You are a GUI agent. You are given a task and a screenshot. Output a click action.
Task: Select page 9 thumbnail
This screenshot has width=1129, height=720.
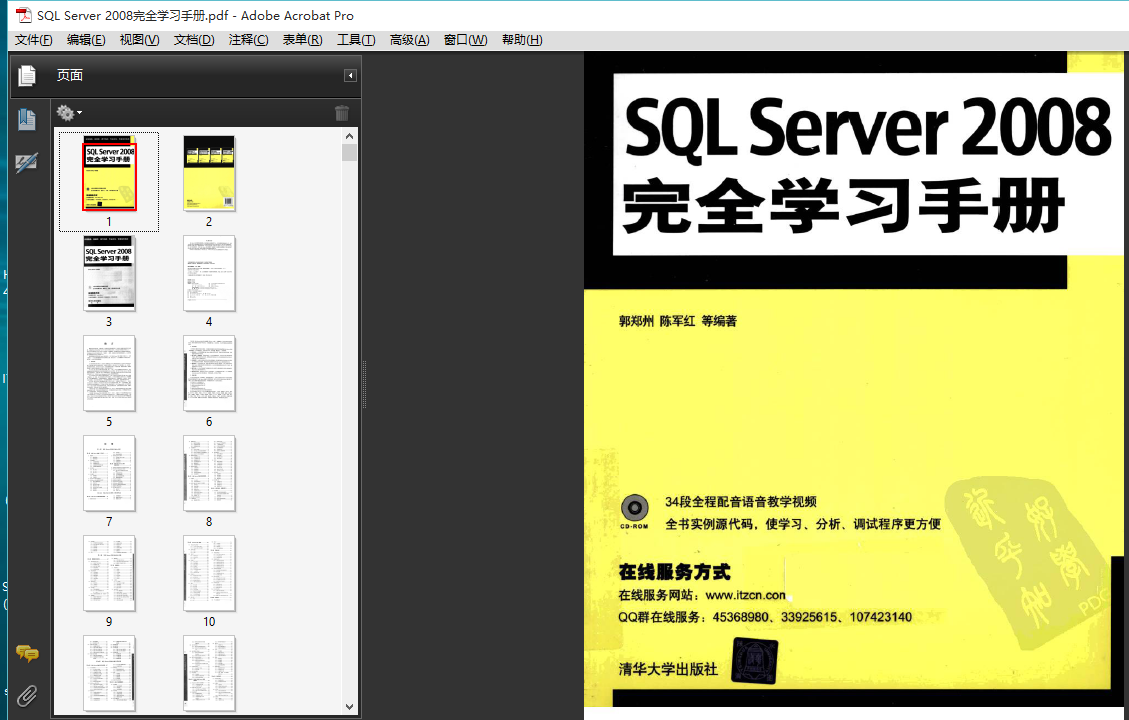109,573
